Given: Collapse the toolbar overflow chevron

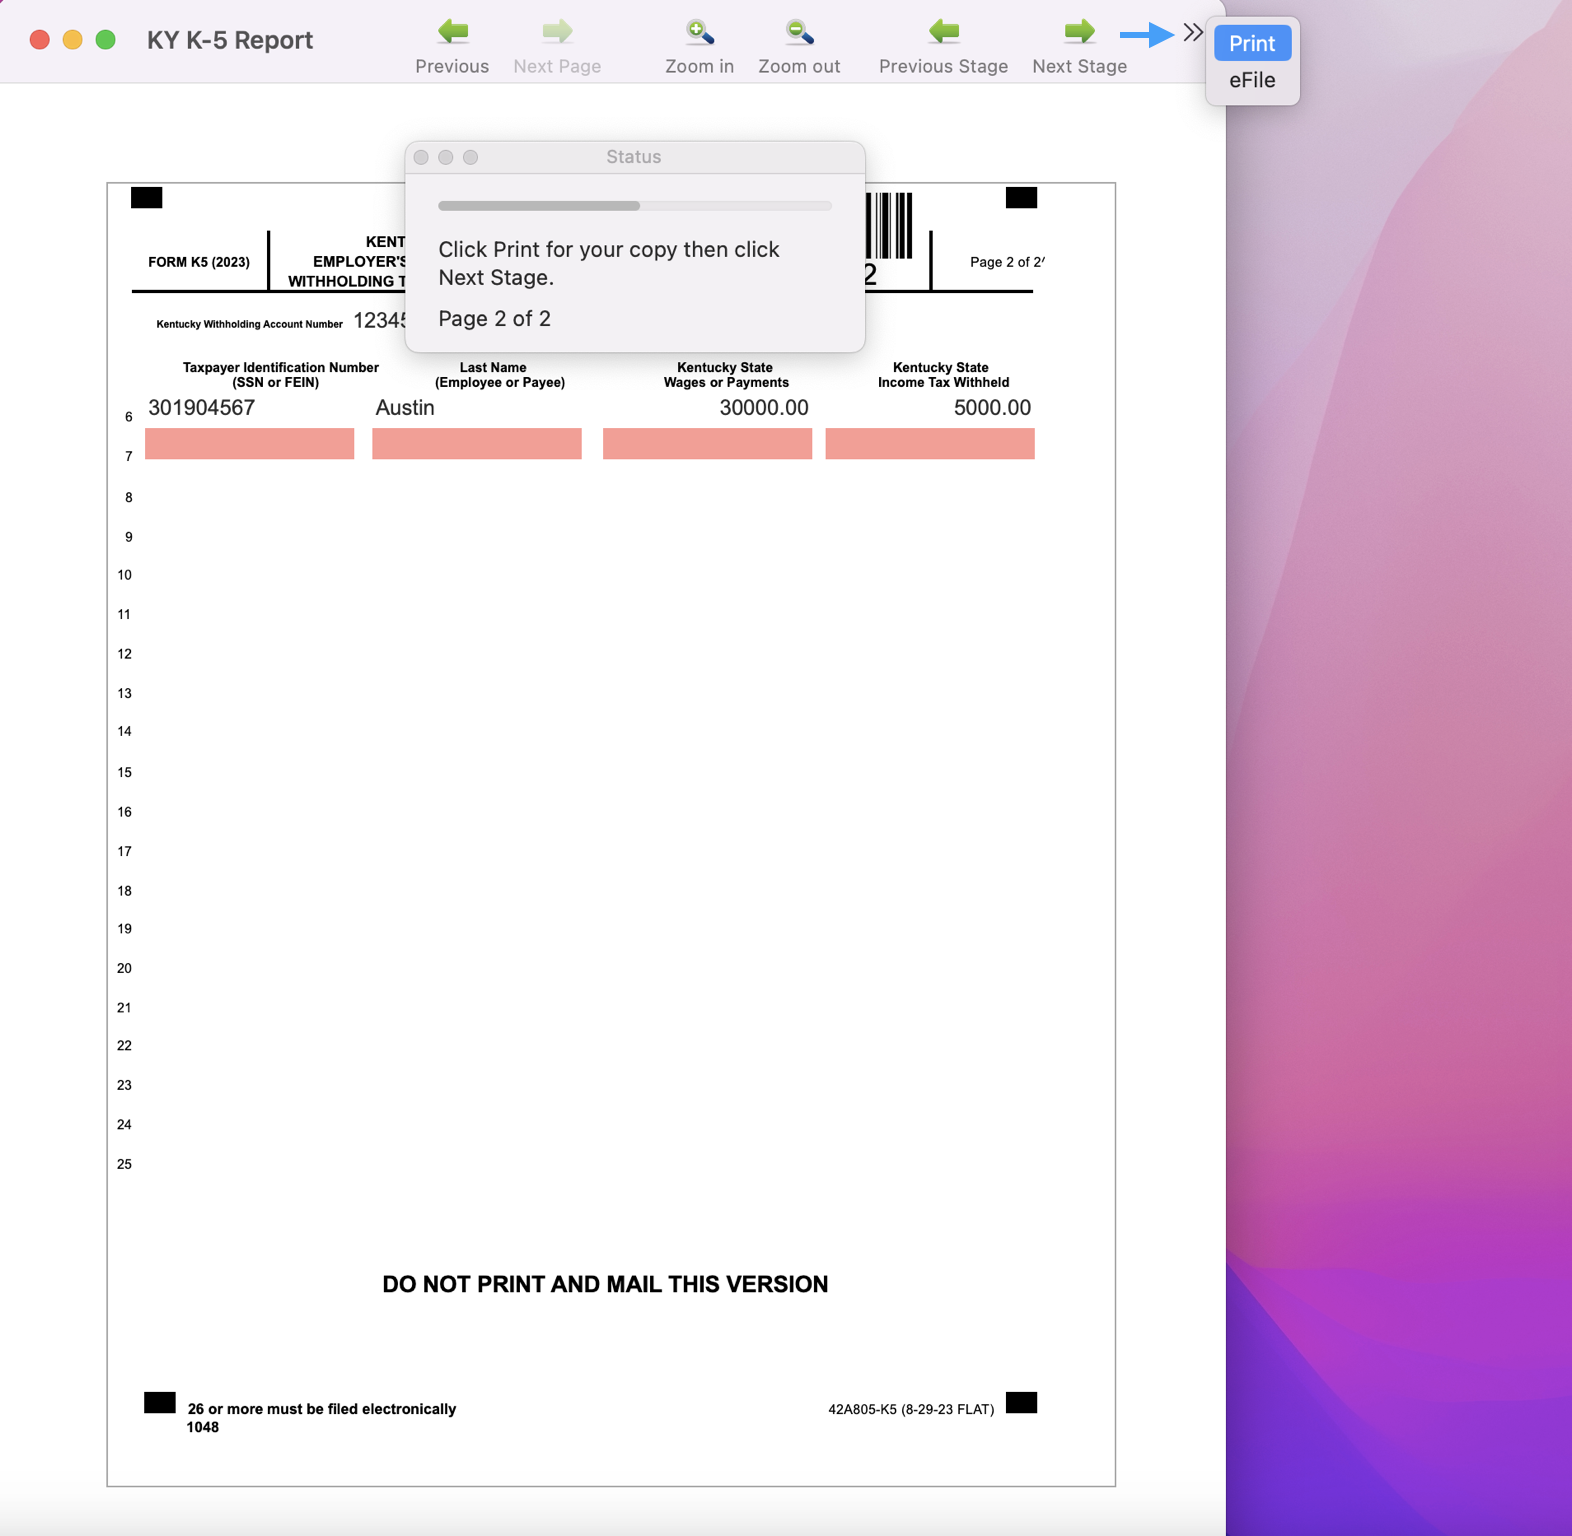Looking at the screenshot, I should tap(1192, 33).
